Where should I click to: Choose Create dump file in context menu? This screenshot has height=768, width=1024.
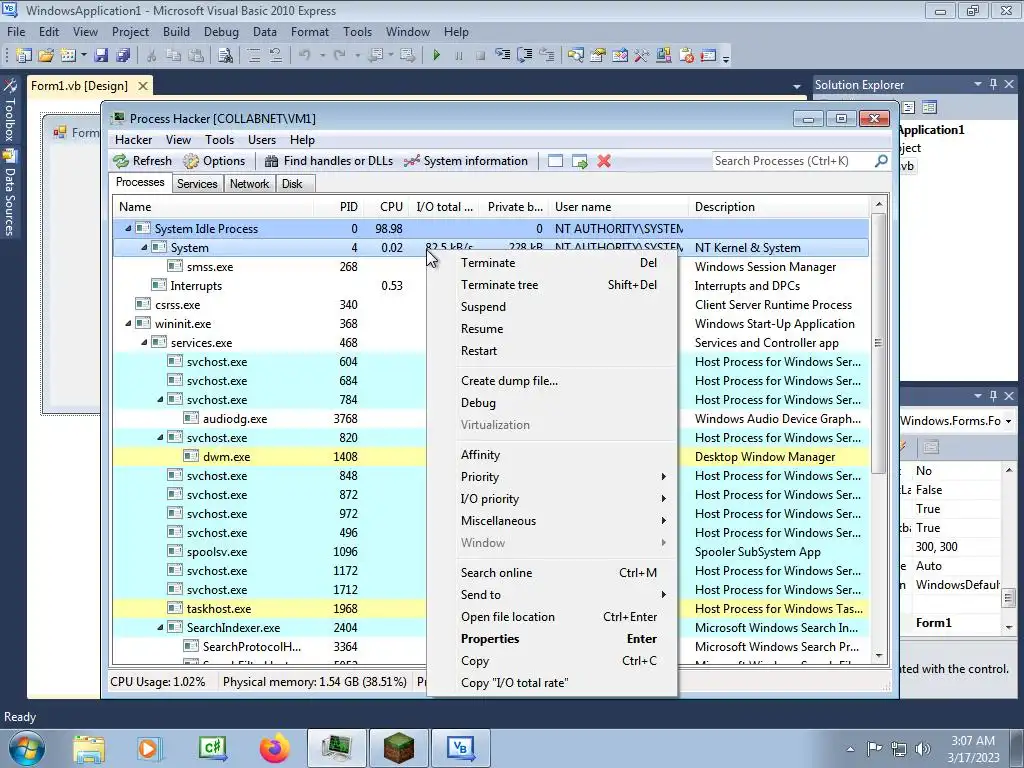click(553, 381)
